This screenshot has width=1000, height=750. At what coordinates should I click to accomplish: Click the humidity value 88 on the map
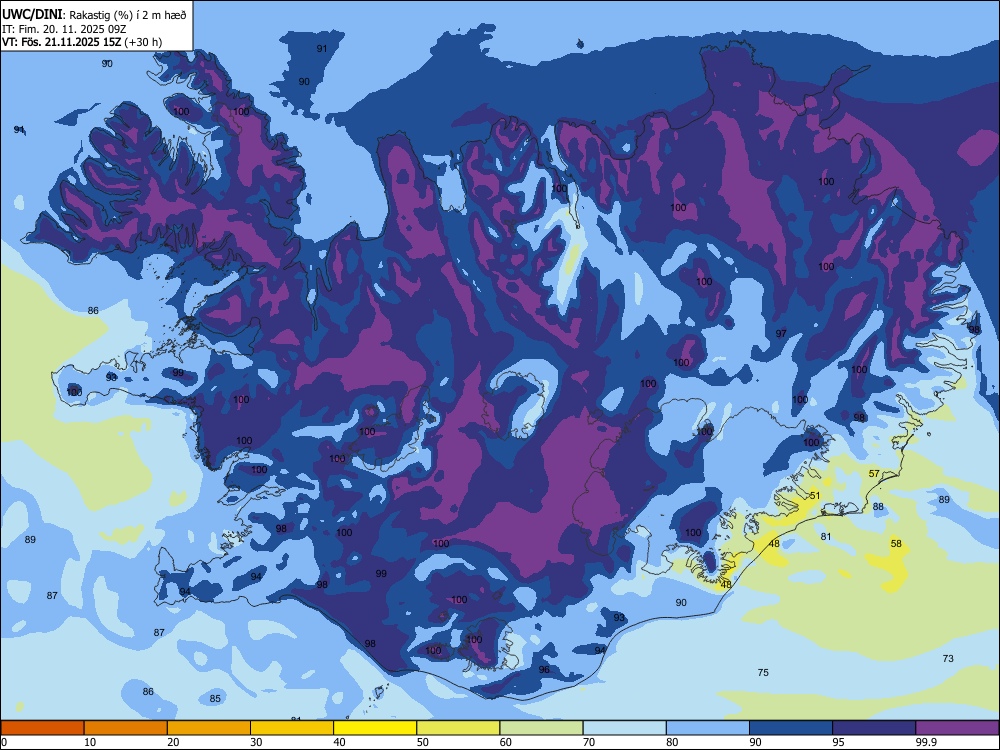click(878, 506)
